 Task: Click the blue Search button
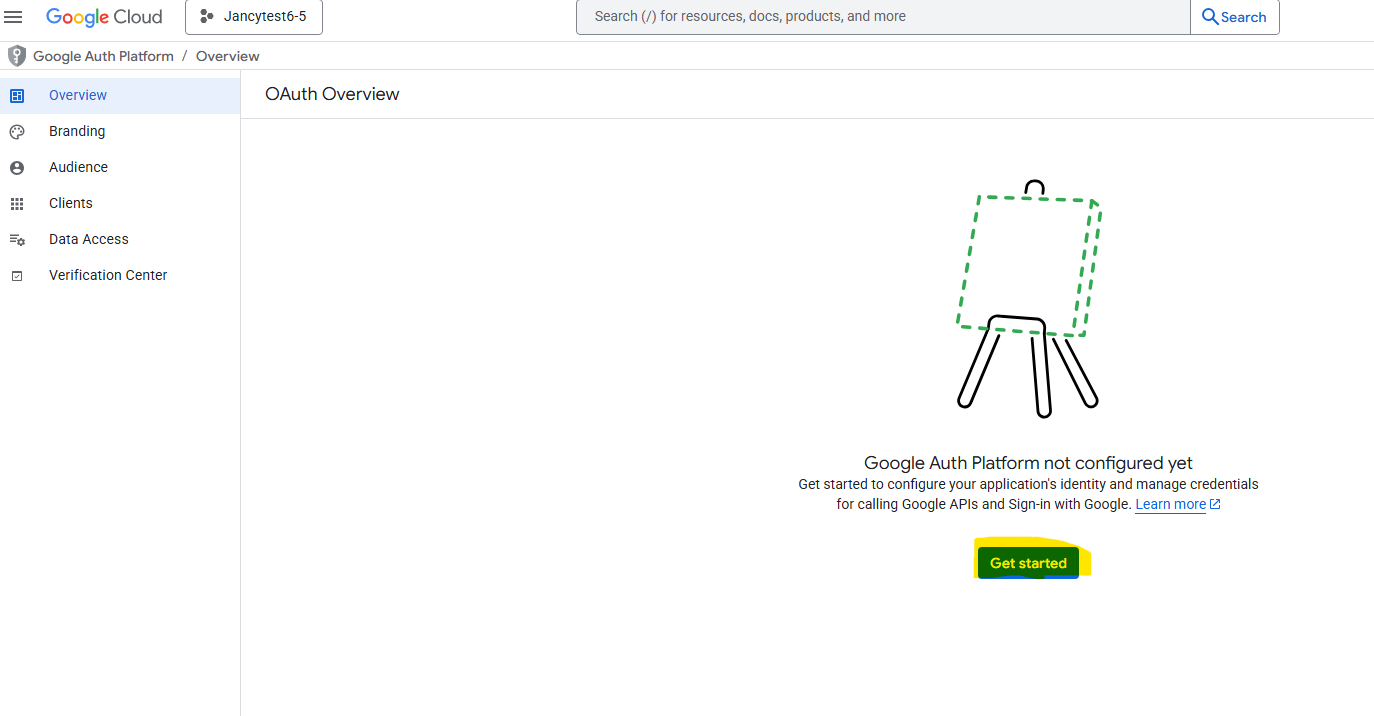pyautogui.click(x=1234, y=17)
